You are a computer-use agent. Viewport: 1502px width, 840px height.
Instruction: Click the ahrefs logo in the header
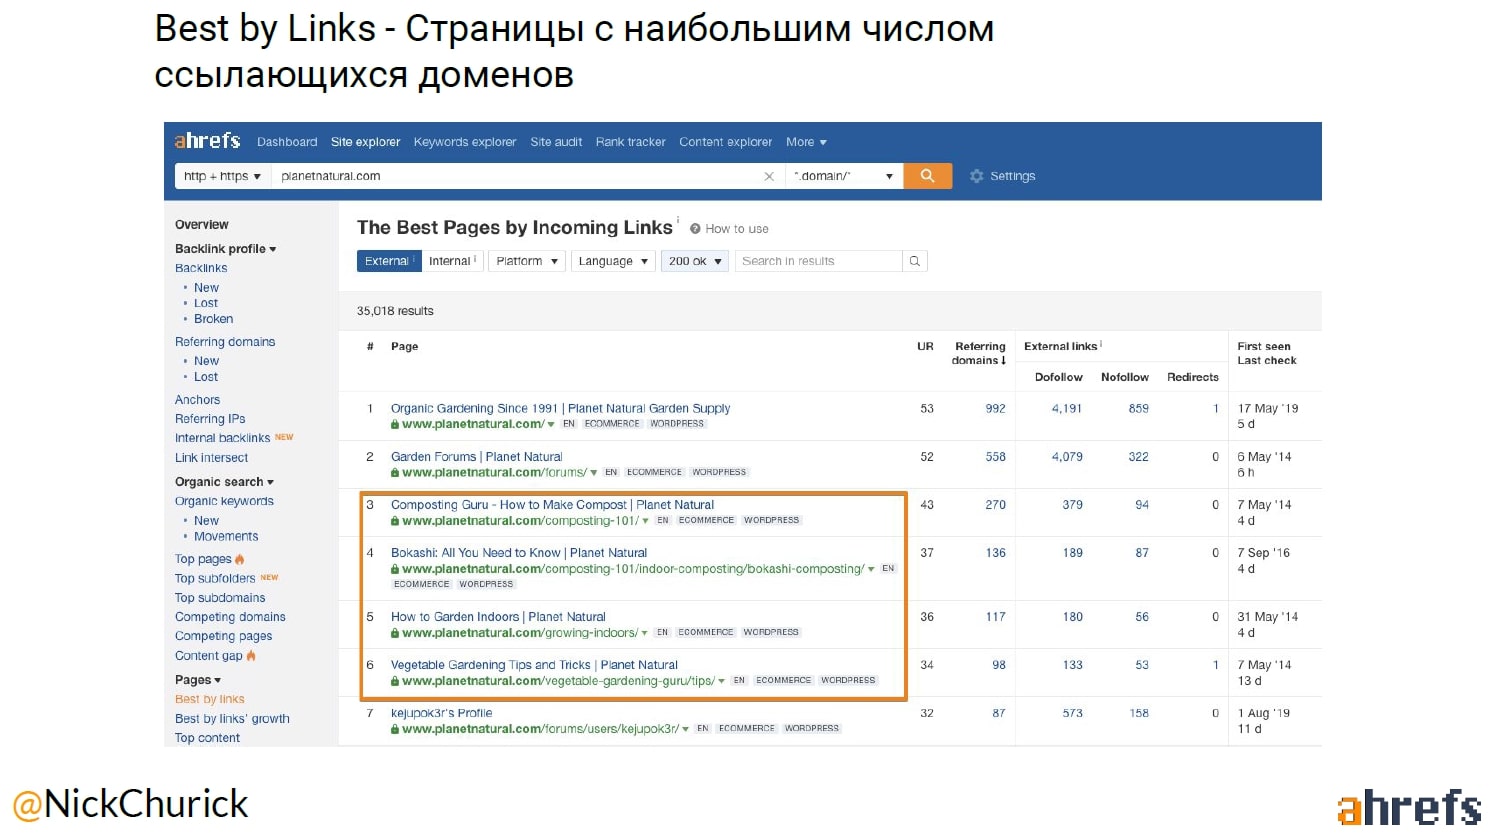click(x=208, y=141)
